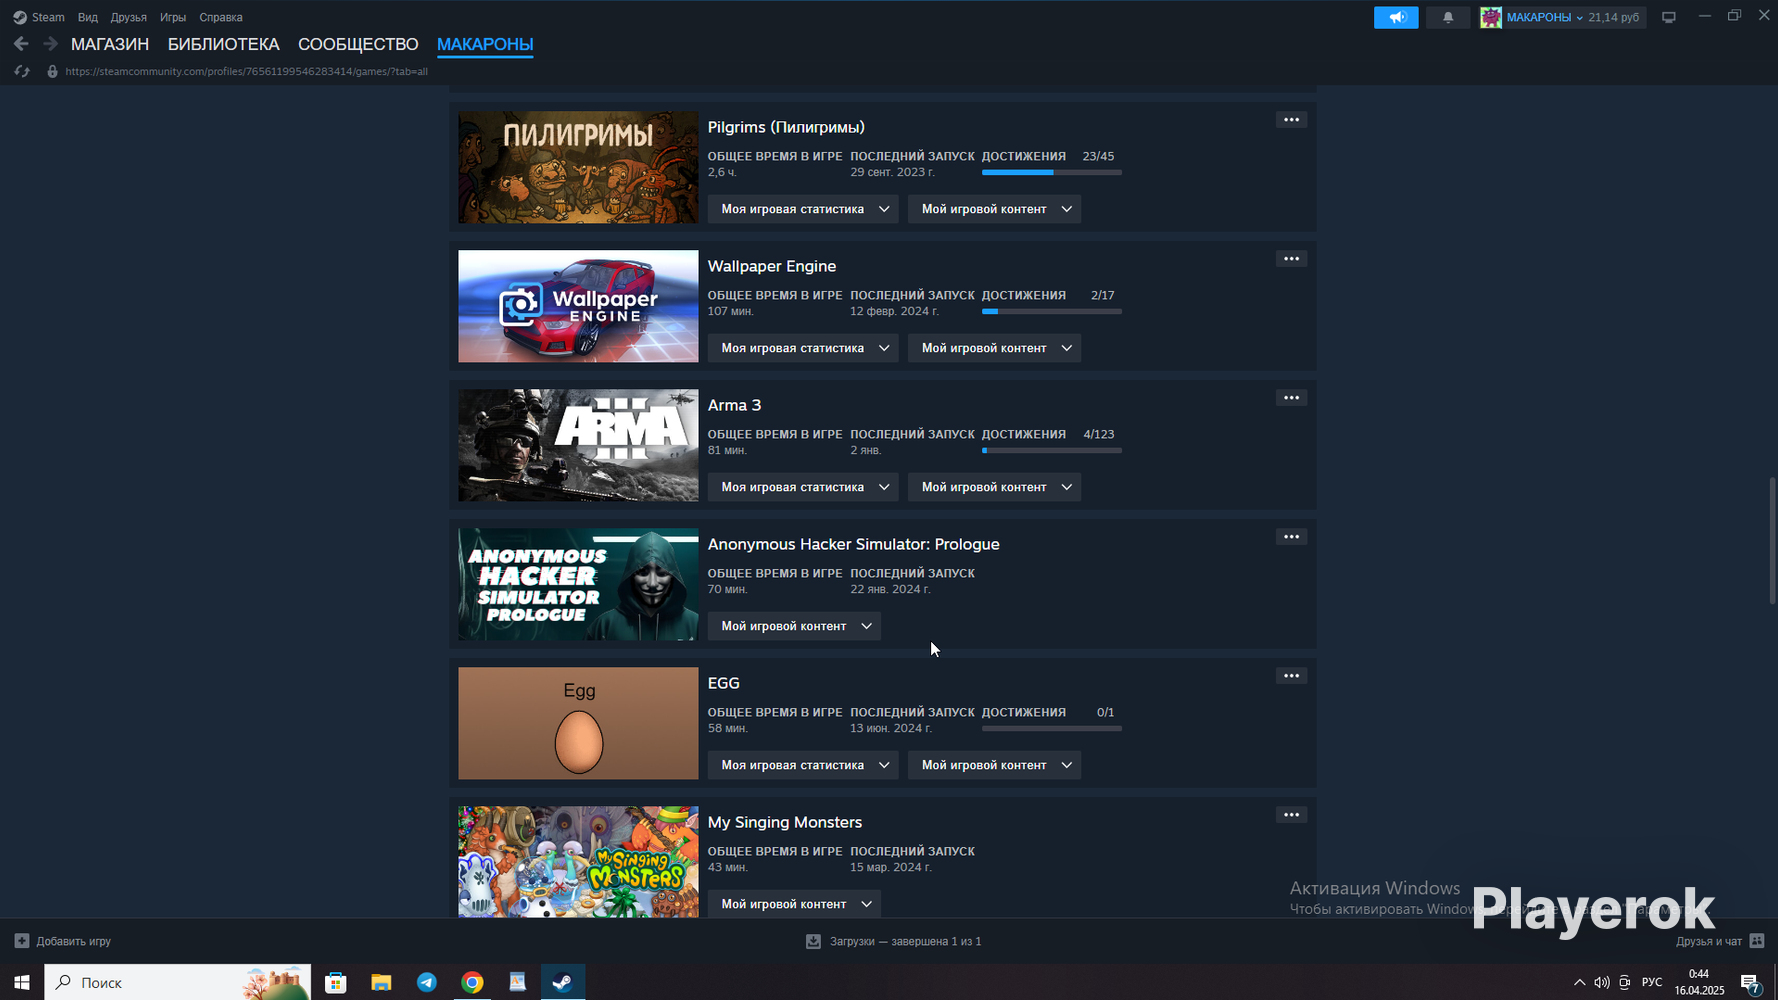Click the Arma 3 game cover image

tap(578, 445)
